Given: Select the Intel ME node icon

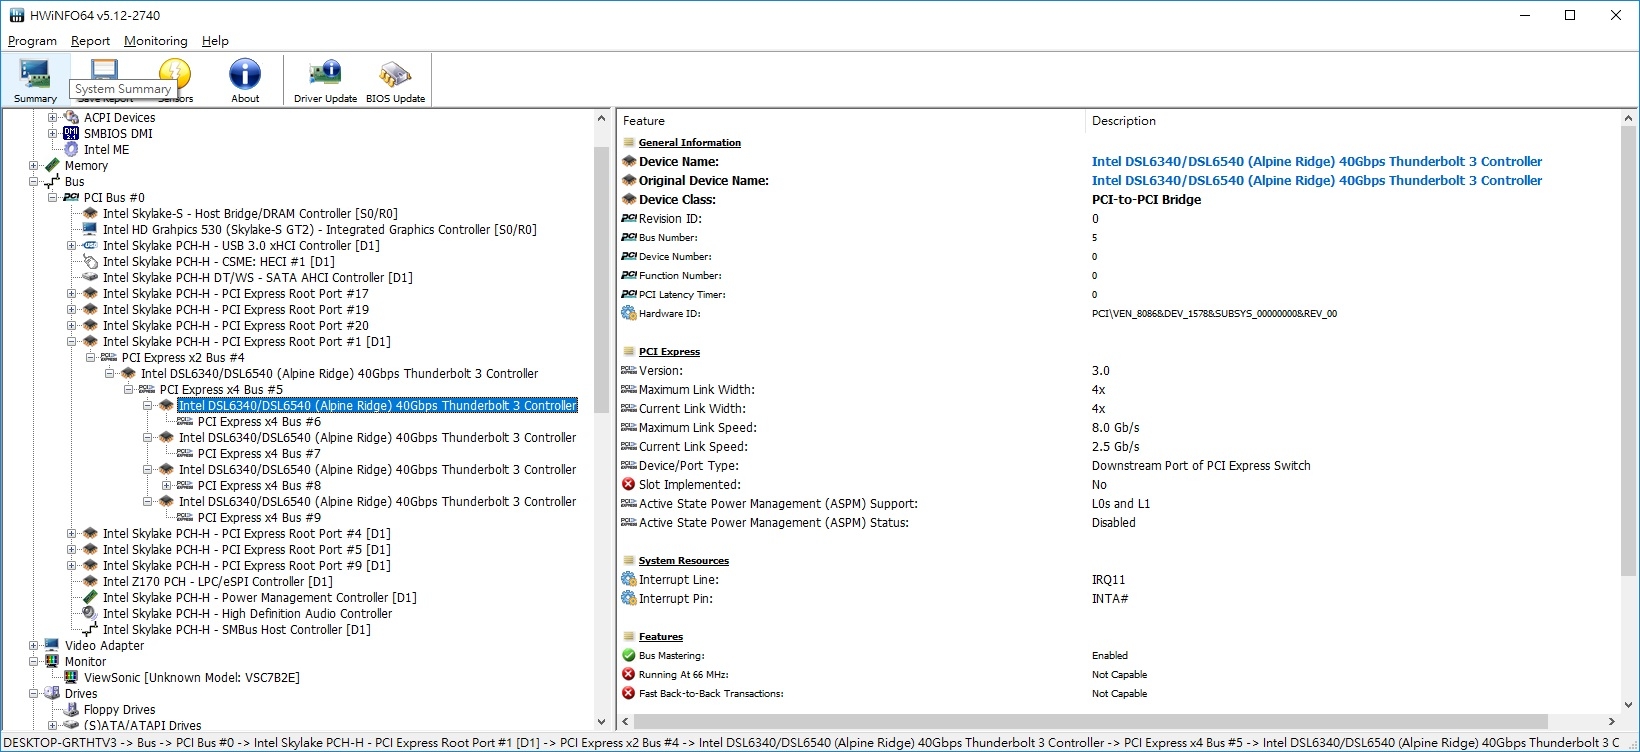Looking at the screenshot, I should tap(71, 150).
